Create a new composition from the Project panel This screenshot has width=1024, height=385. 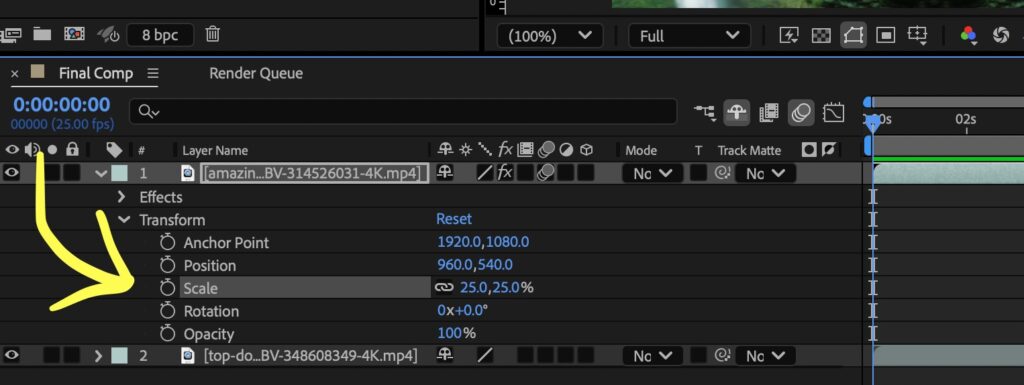coord(74,34)
